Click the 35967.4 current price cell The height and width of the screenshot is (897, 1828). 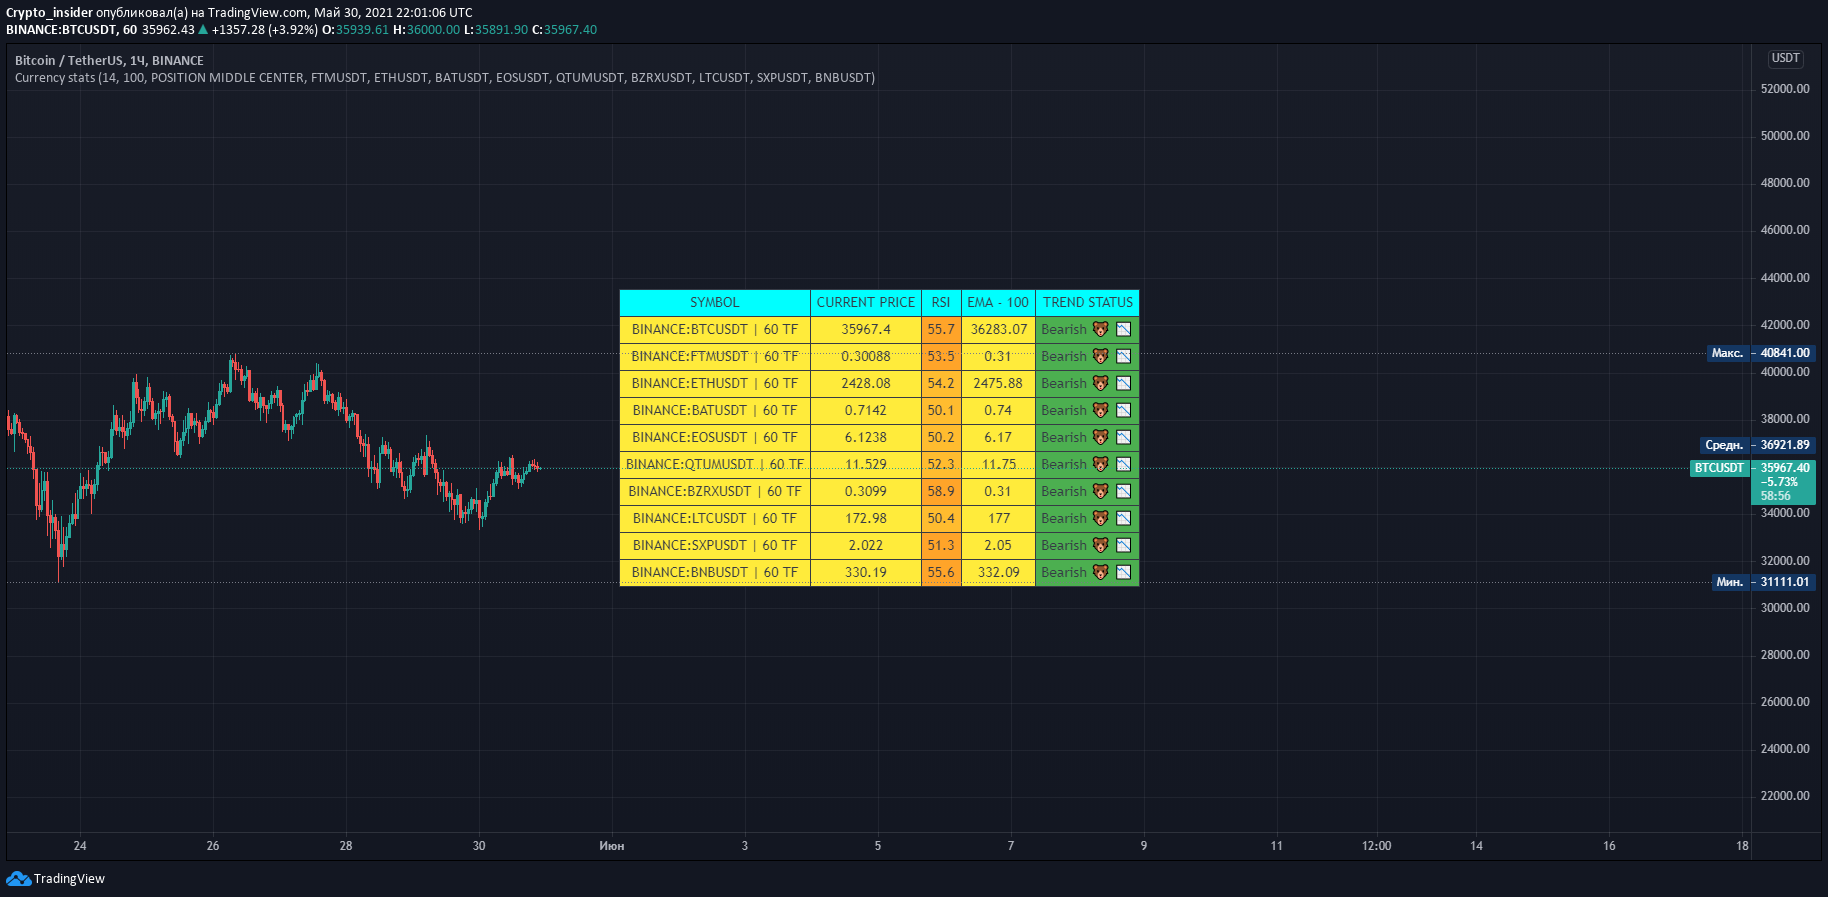(x=866, y=329)
